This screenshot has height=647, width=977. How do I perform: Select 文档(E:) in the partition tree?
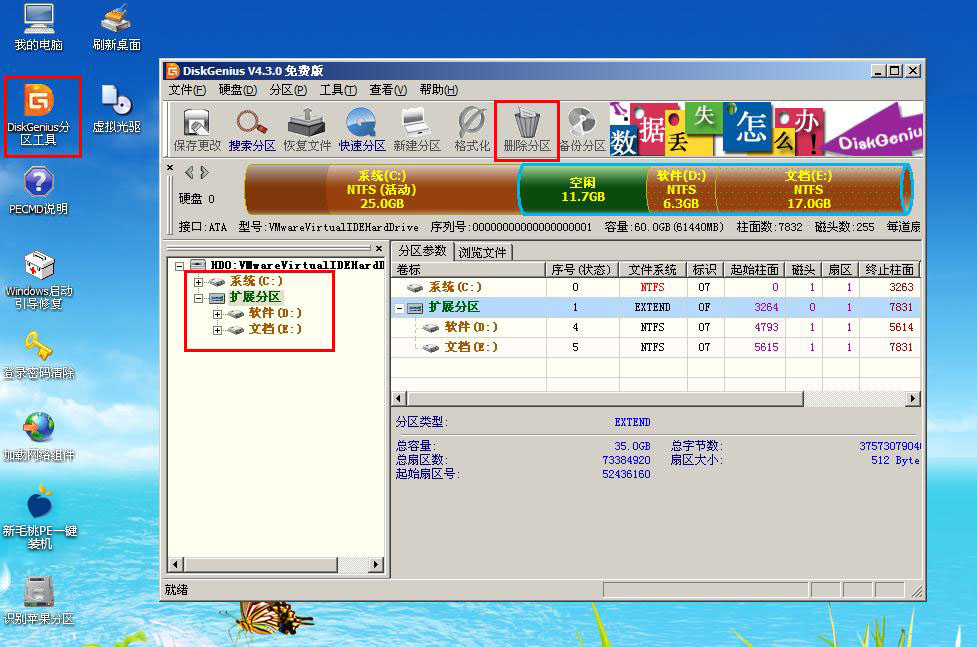coord(275,329)
